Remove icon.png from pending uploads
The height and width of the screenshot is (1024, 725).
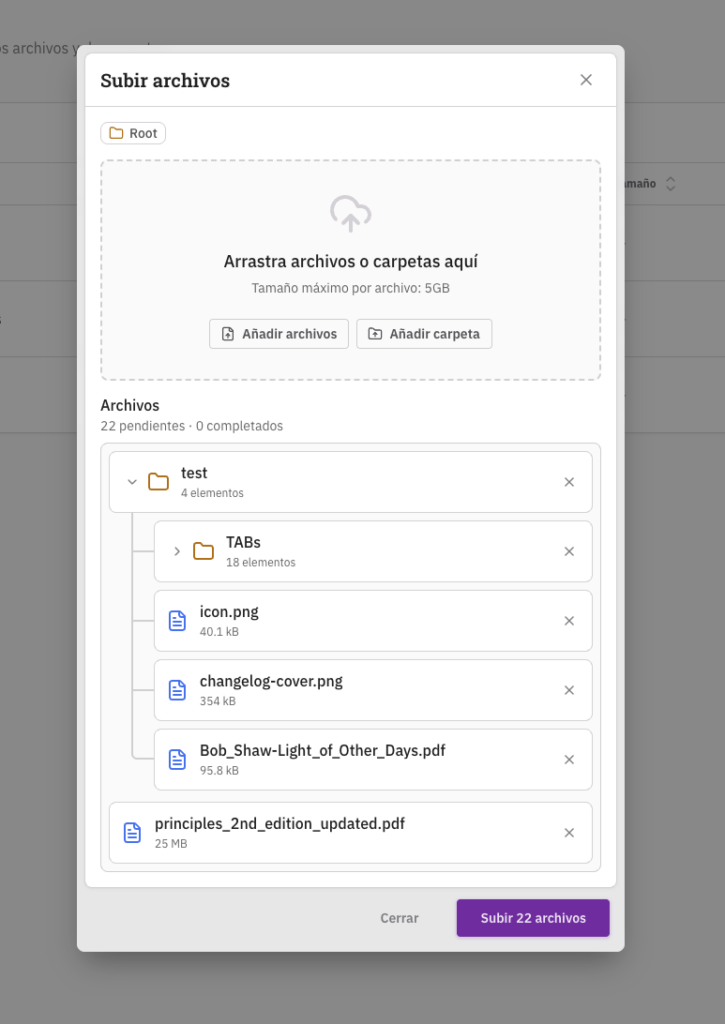569,621
